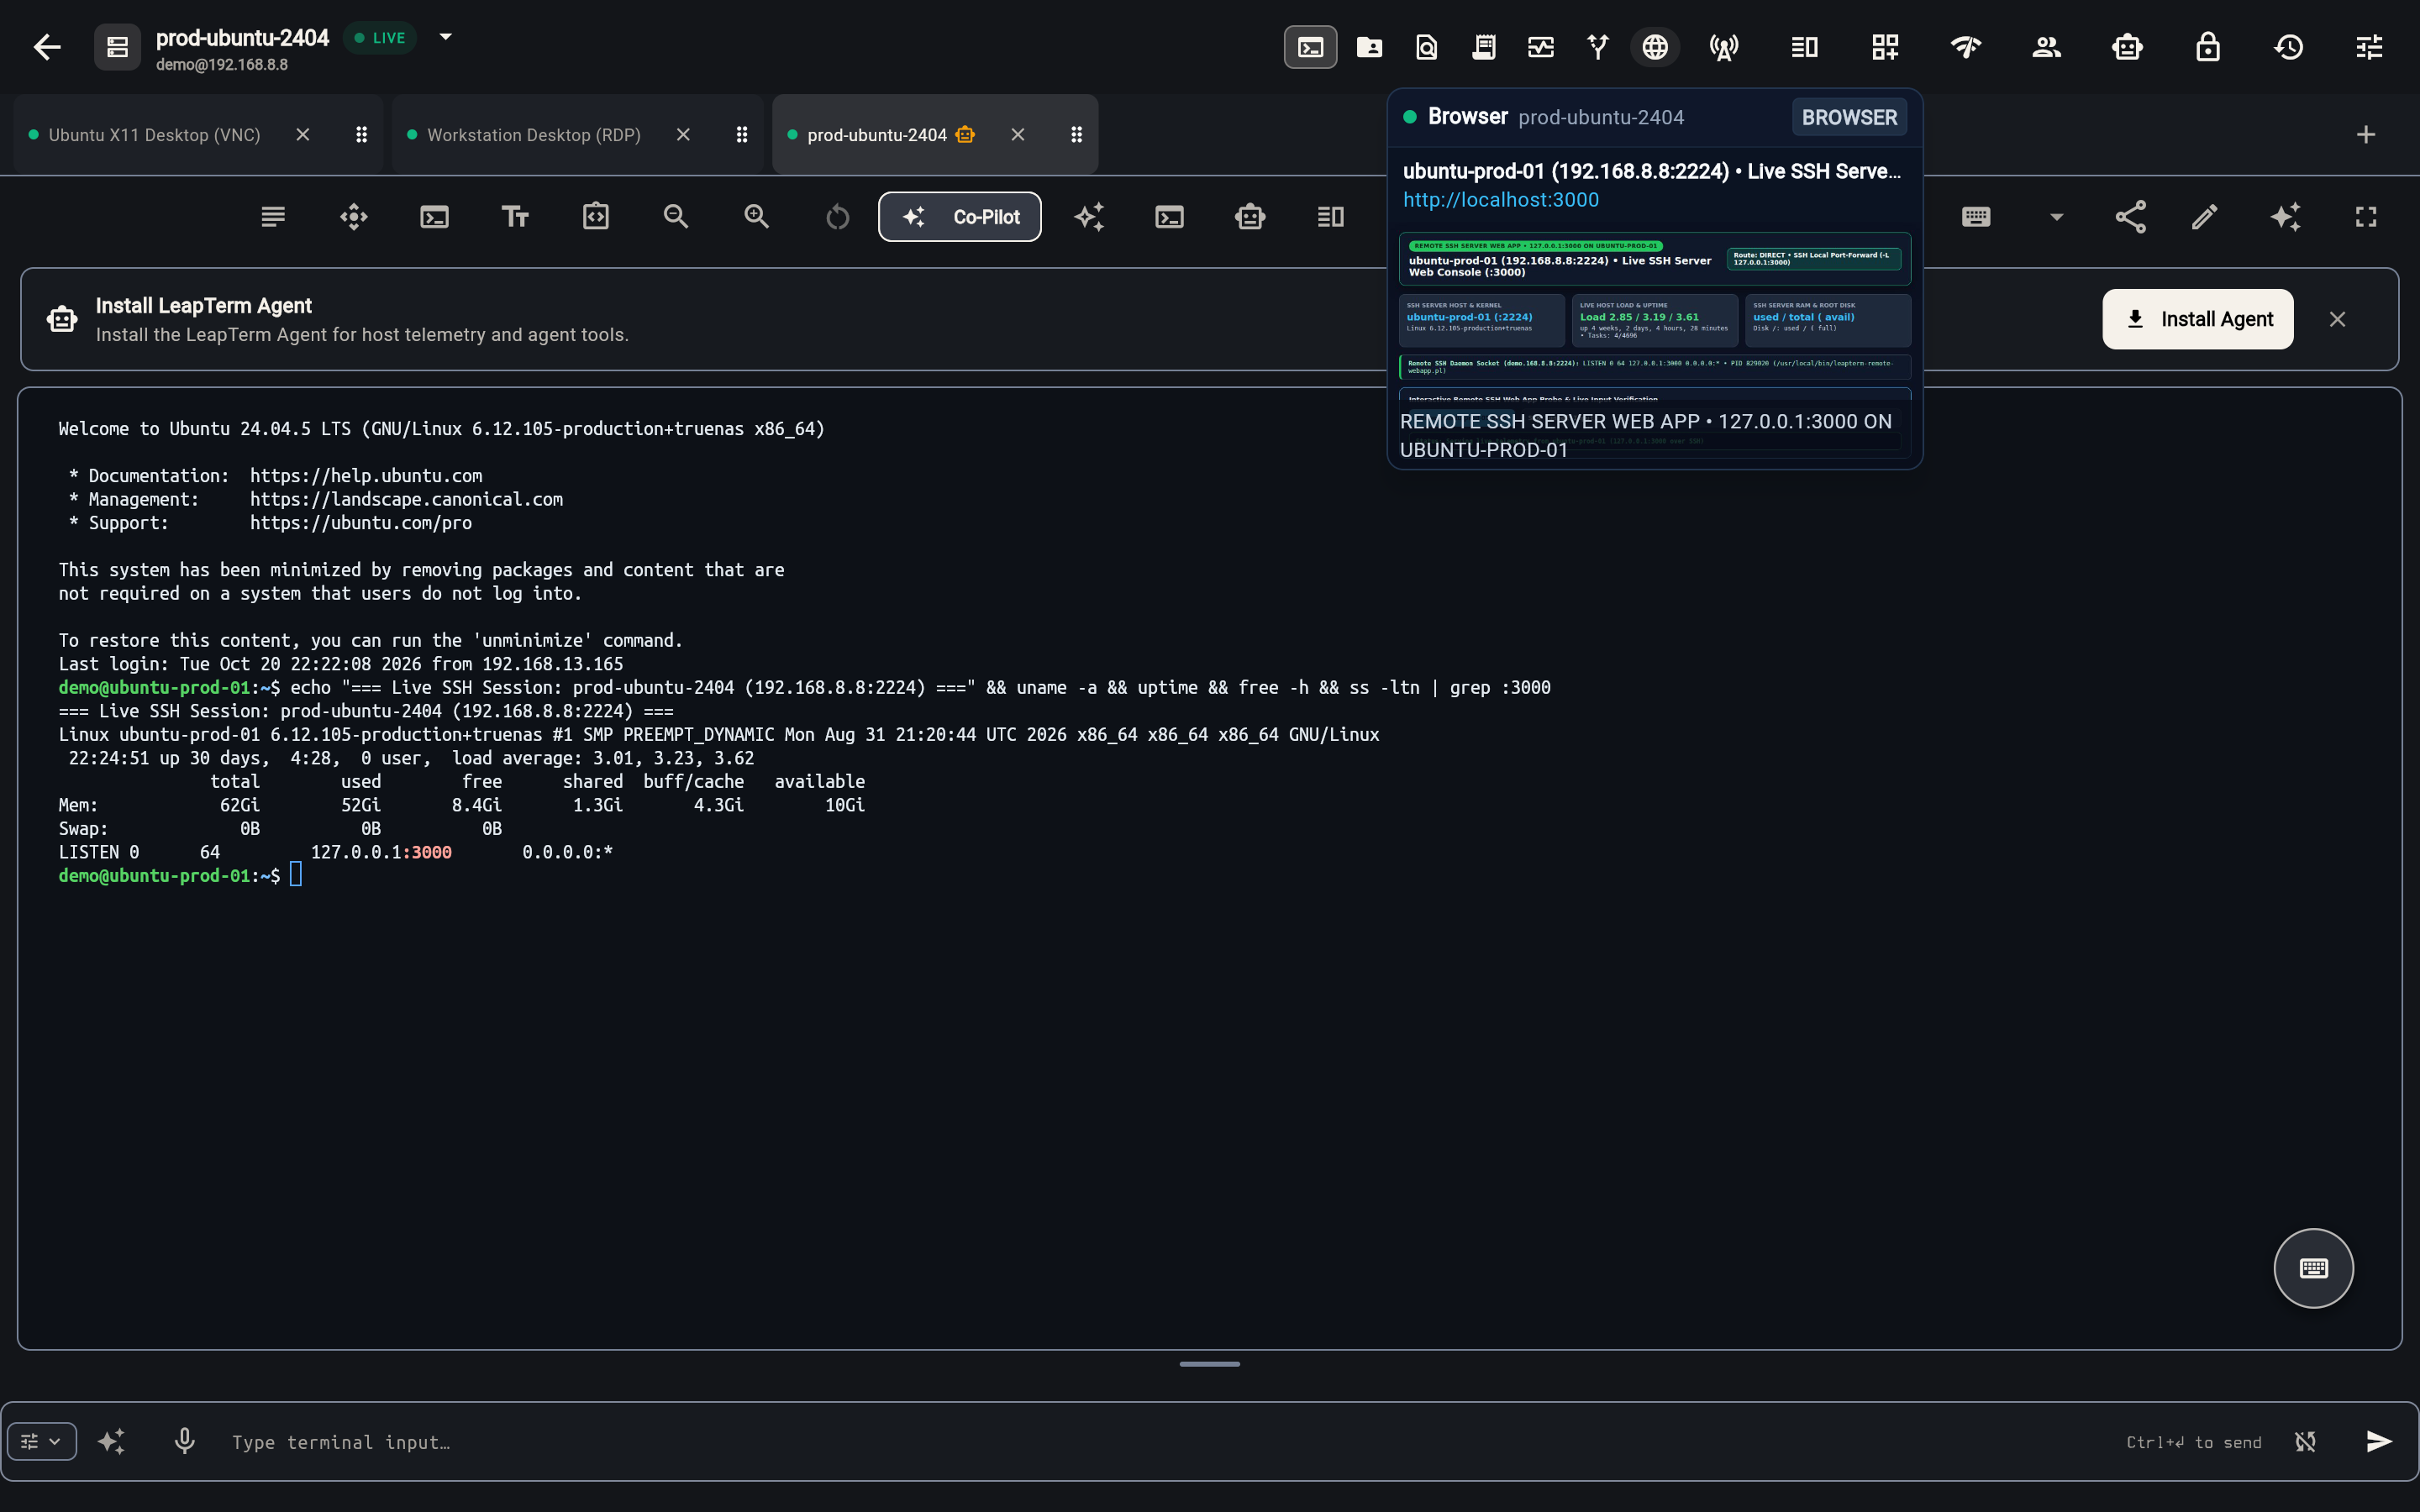Click the microphone voice input icon
This screenshot has width=2420, height=1512.
coord(185,1441)
